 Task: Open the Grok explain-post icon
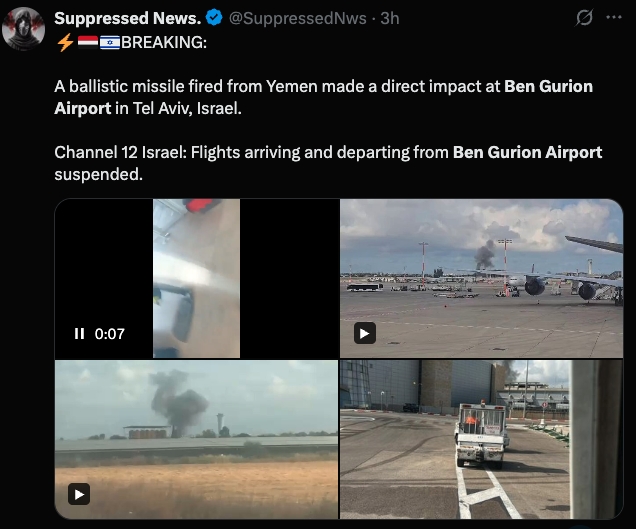[x=584, y=17]
